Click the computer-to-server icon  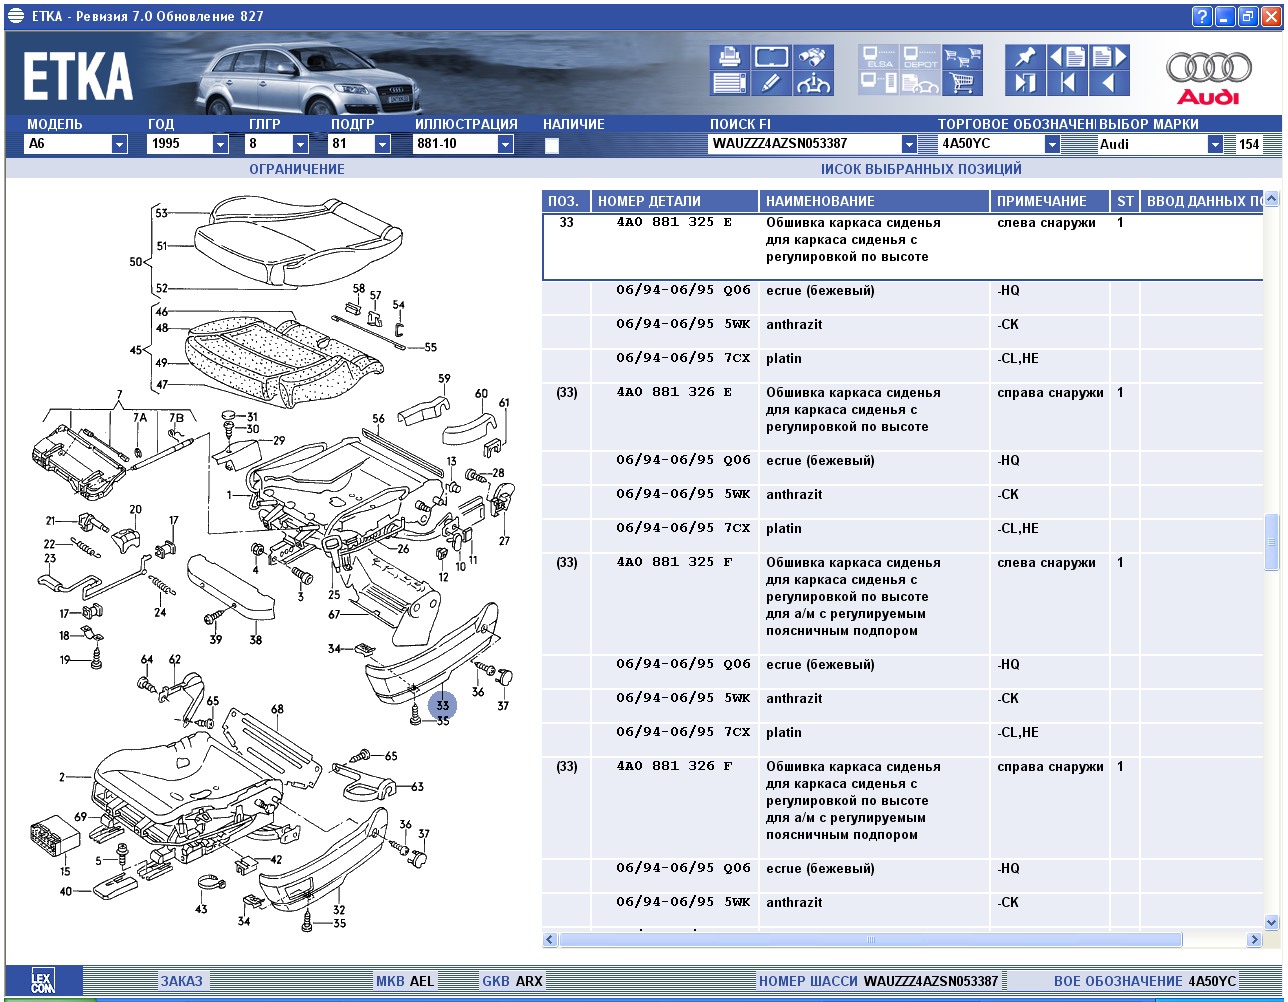click(x=879, y=83)
